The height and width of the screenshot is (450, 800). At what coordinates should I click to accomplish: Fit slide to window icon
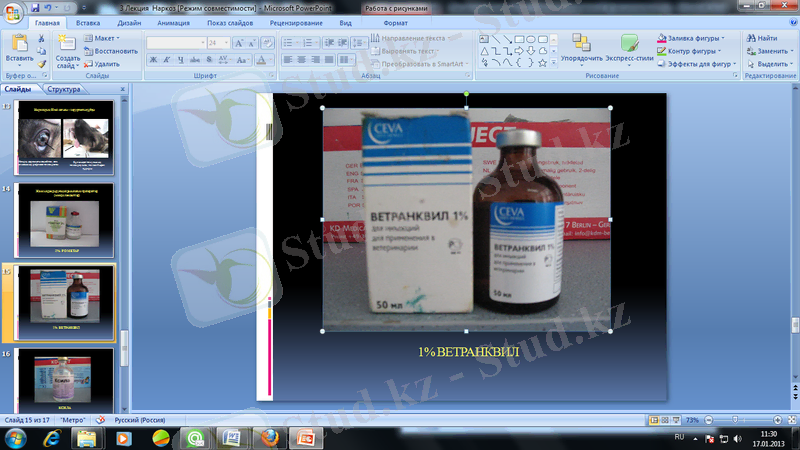tap(792, 420)
